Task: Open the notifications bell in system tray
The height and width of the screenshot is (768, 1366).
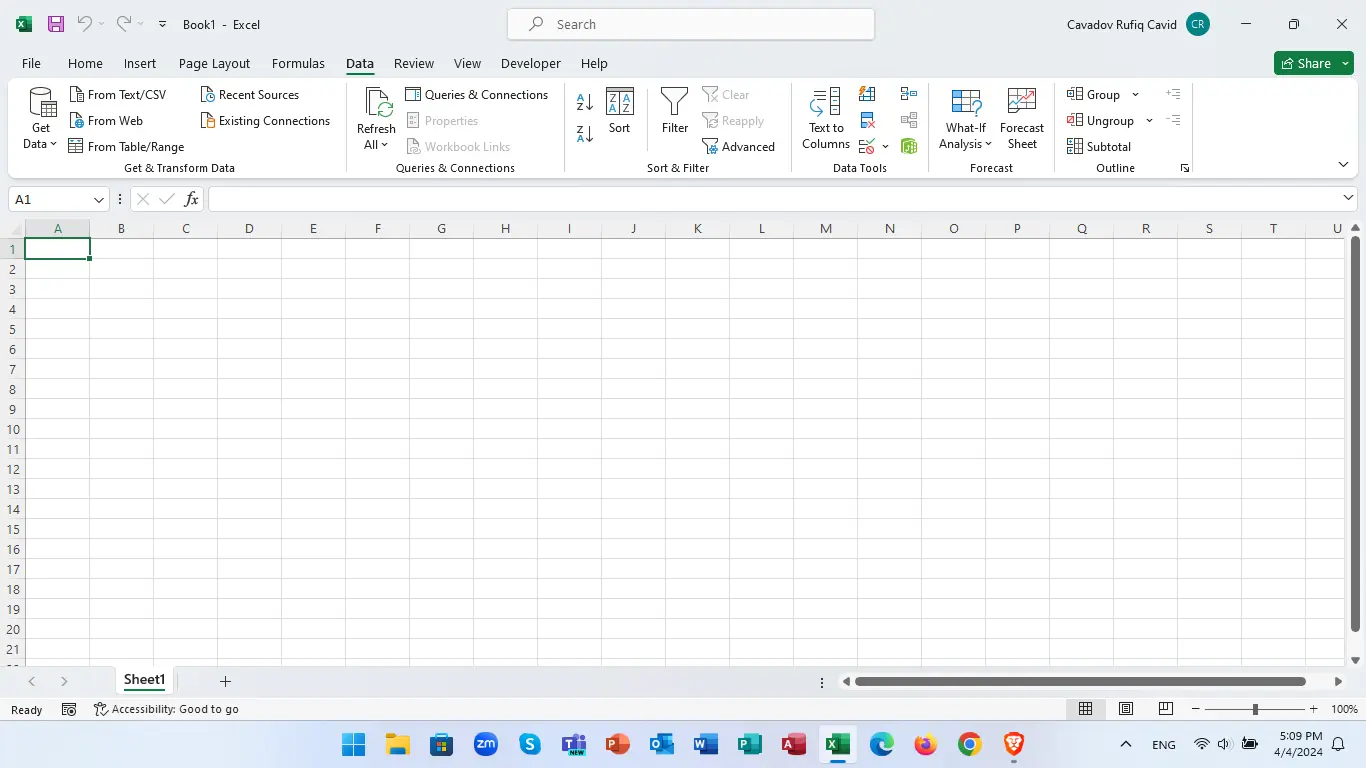Action: pos(1338,744)
